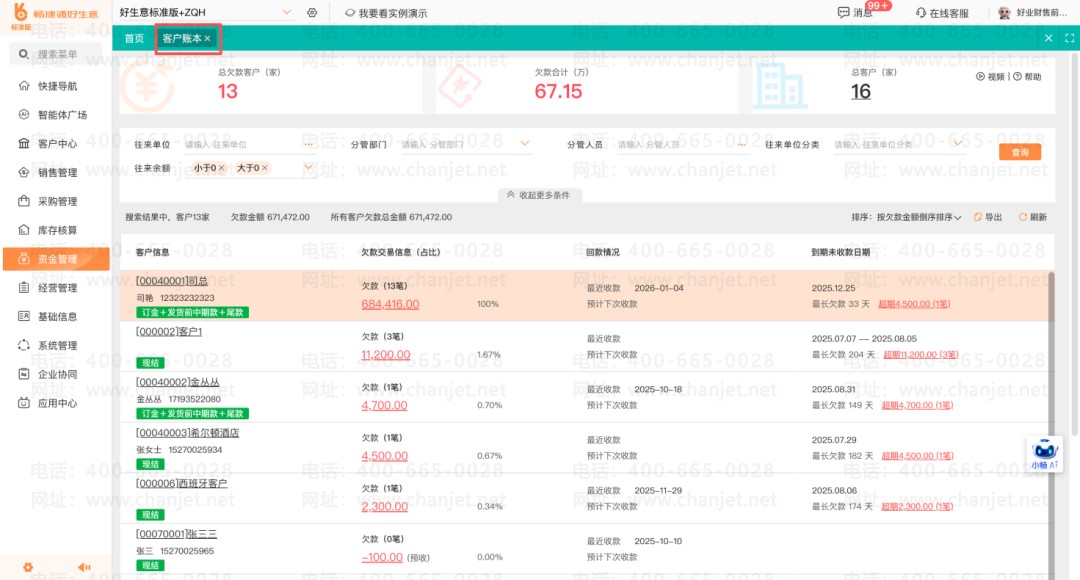Open overdue link 超期11,200.00 (3笔)
1080x580 pixels.
click(920, 355)
